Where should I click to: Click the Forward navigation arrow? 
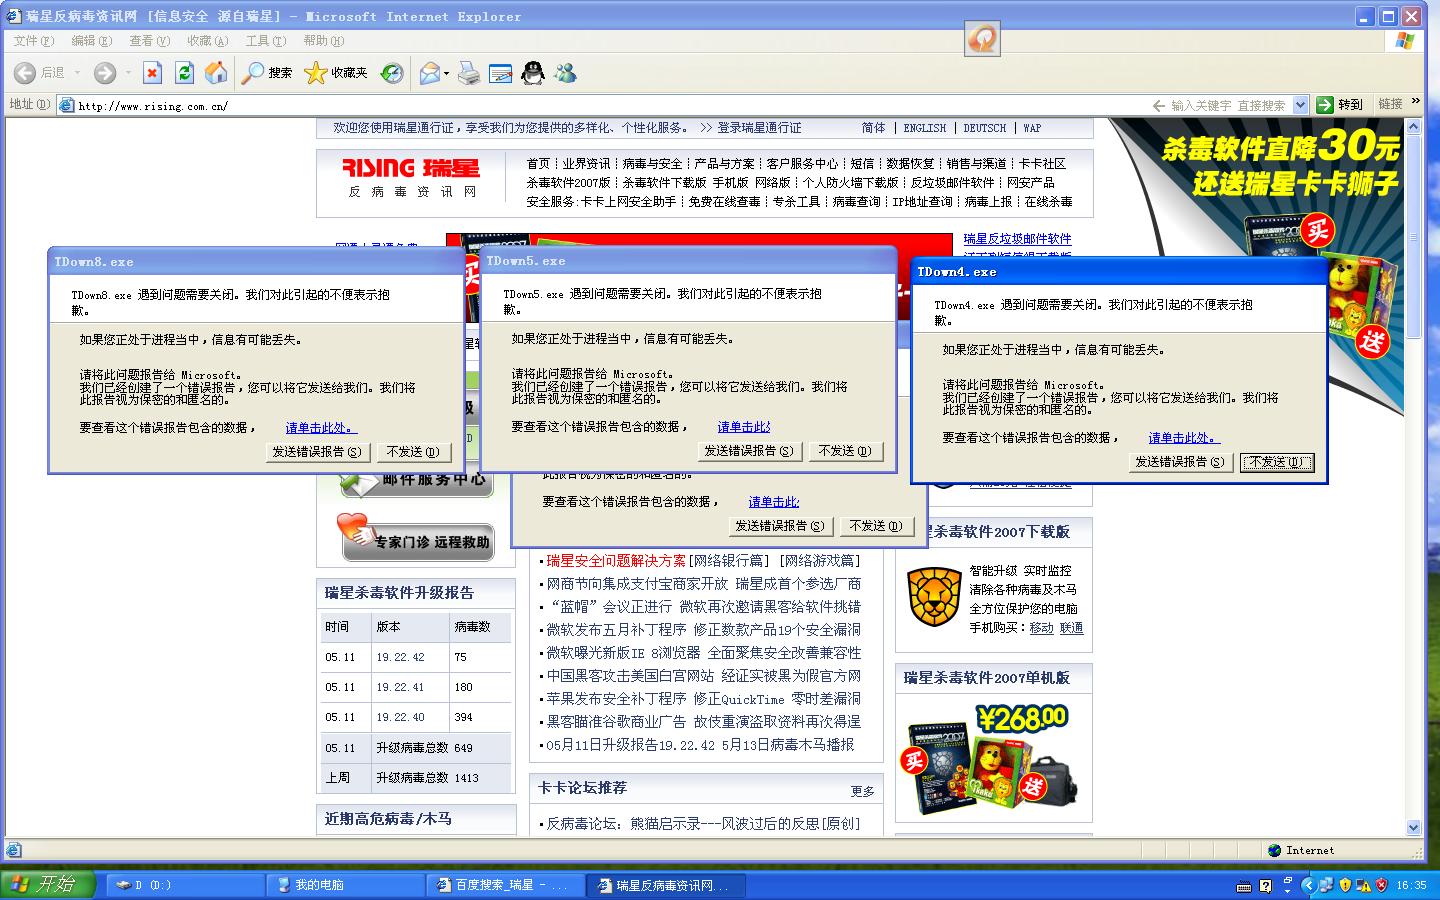104,72
